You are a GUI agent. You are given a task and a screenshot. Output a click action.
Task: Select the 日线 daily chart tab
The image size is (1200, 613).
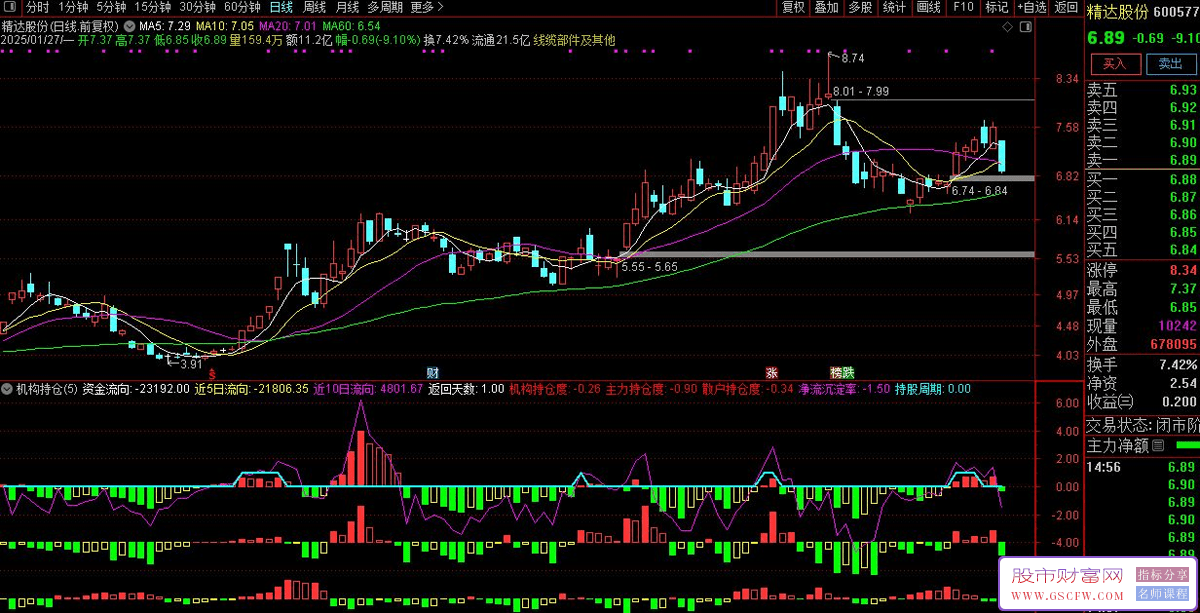[x=281, y=7]
